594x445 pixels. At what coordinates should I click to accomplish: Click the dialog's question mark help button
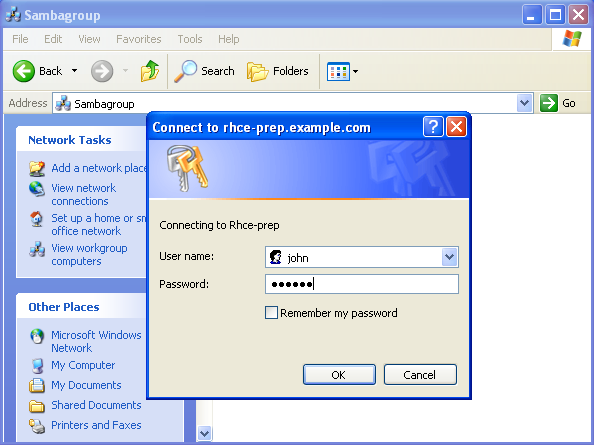click(433, 126)
